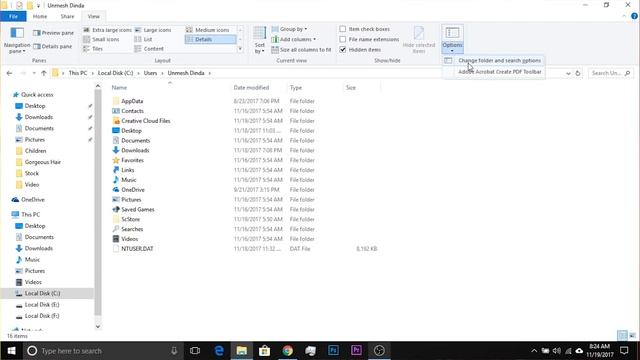Collapse the ribbon with the caret
Image resolution: width=640 pixels, height=360 pixels.
(624, 16)
